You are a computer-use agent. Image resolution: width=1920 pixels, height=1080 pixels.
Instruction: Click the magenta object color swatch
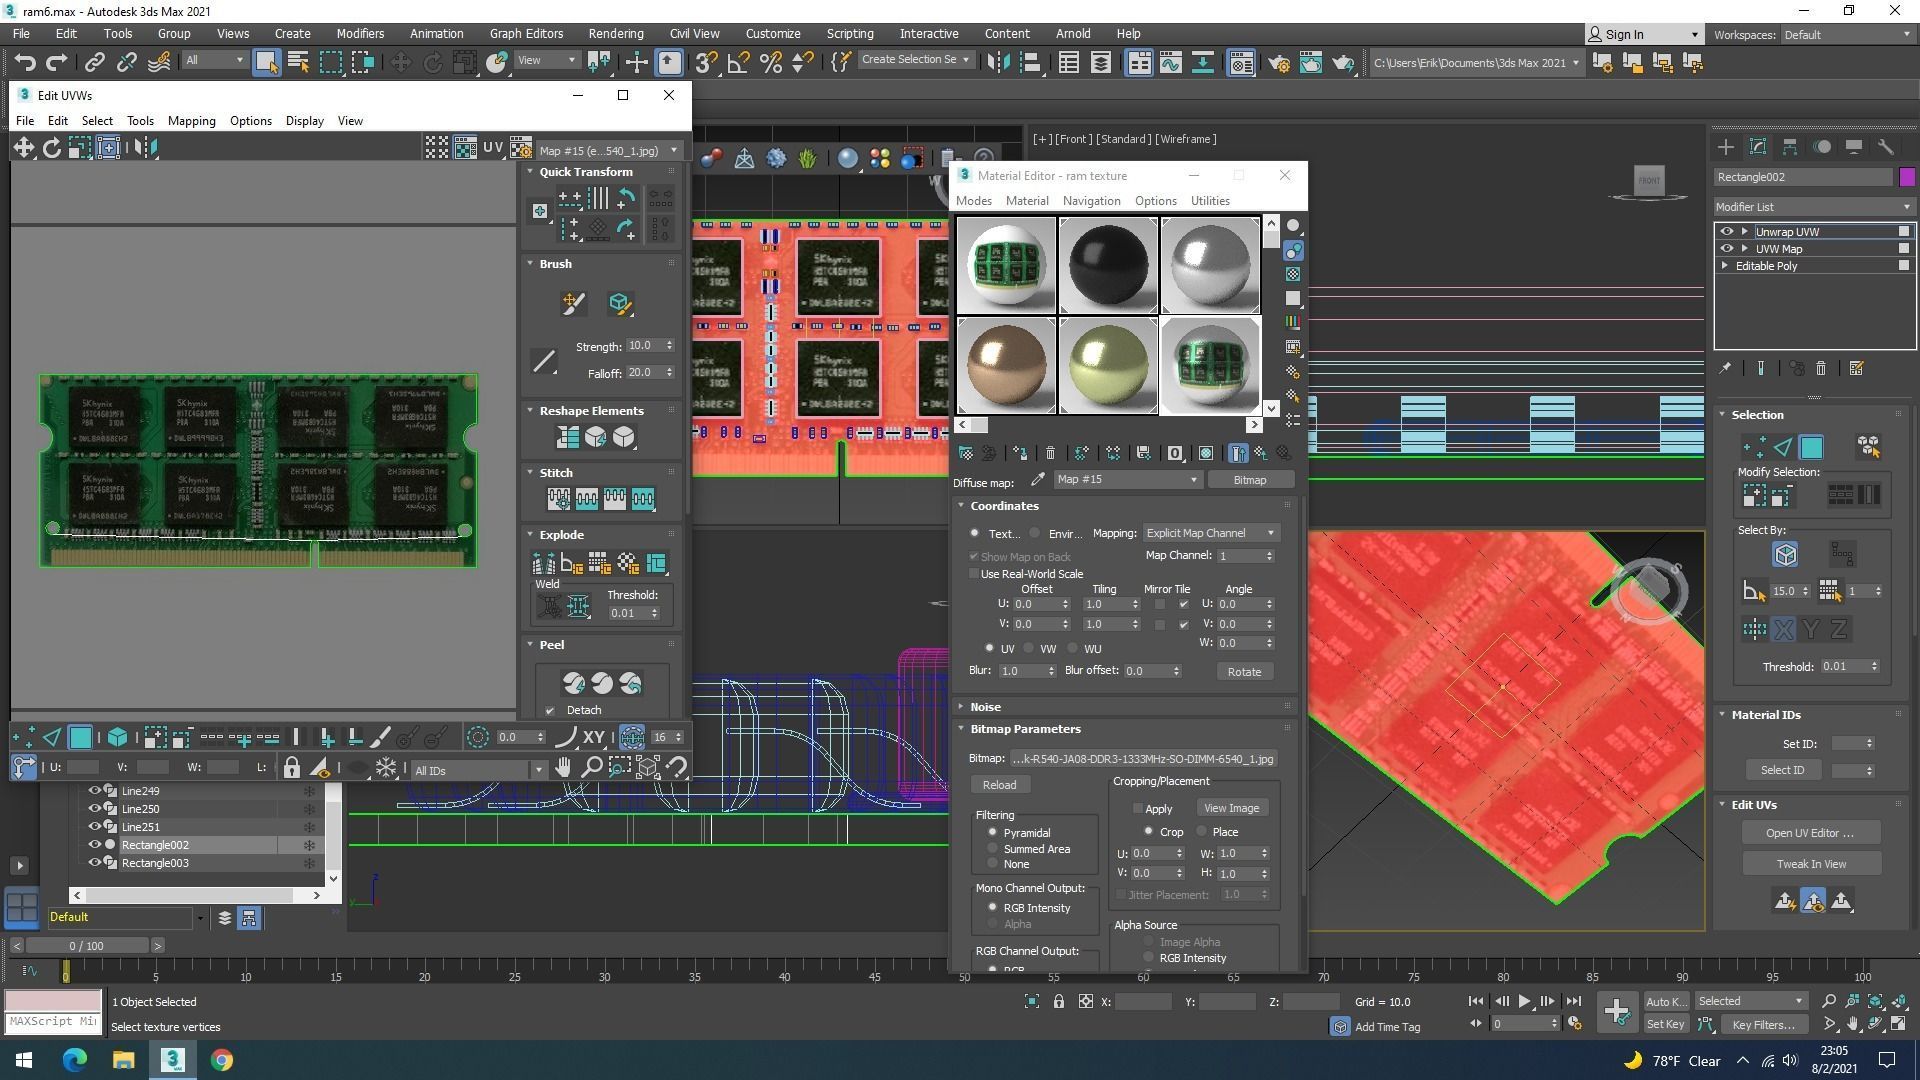[x=1907, y=177]
